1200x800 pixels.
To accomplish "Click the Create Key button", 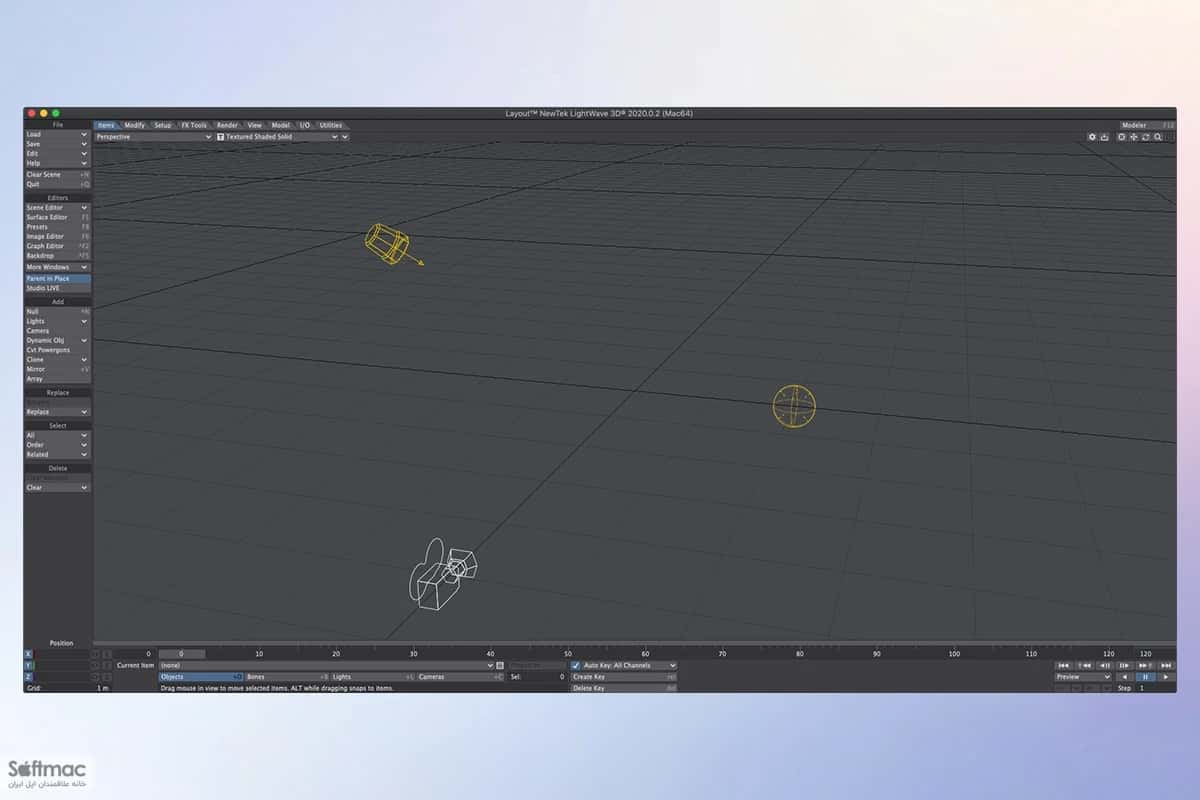I will [624, 677].
